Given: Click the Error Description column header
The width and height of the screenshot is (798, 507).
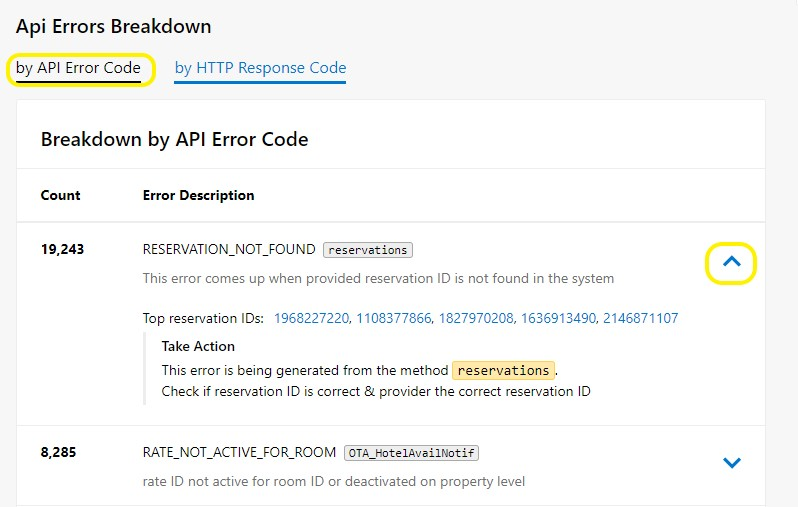Looking at the screenshot, I should 198,195.
